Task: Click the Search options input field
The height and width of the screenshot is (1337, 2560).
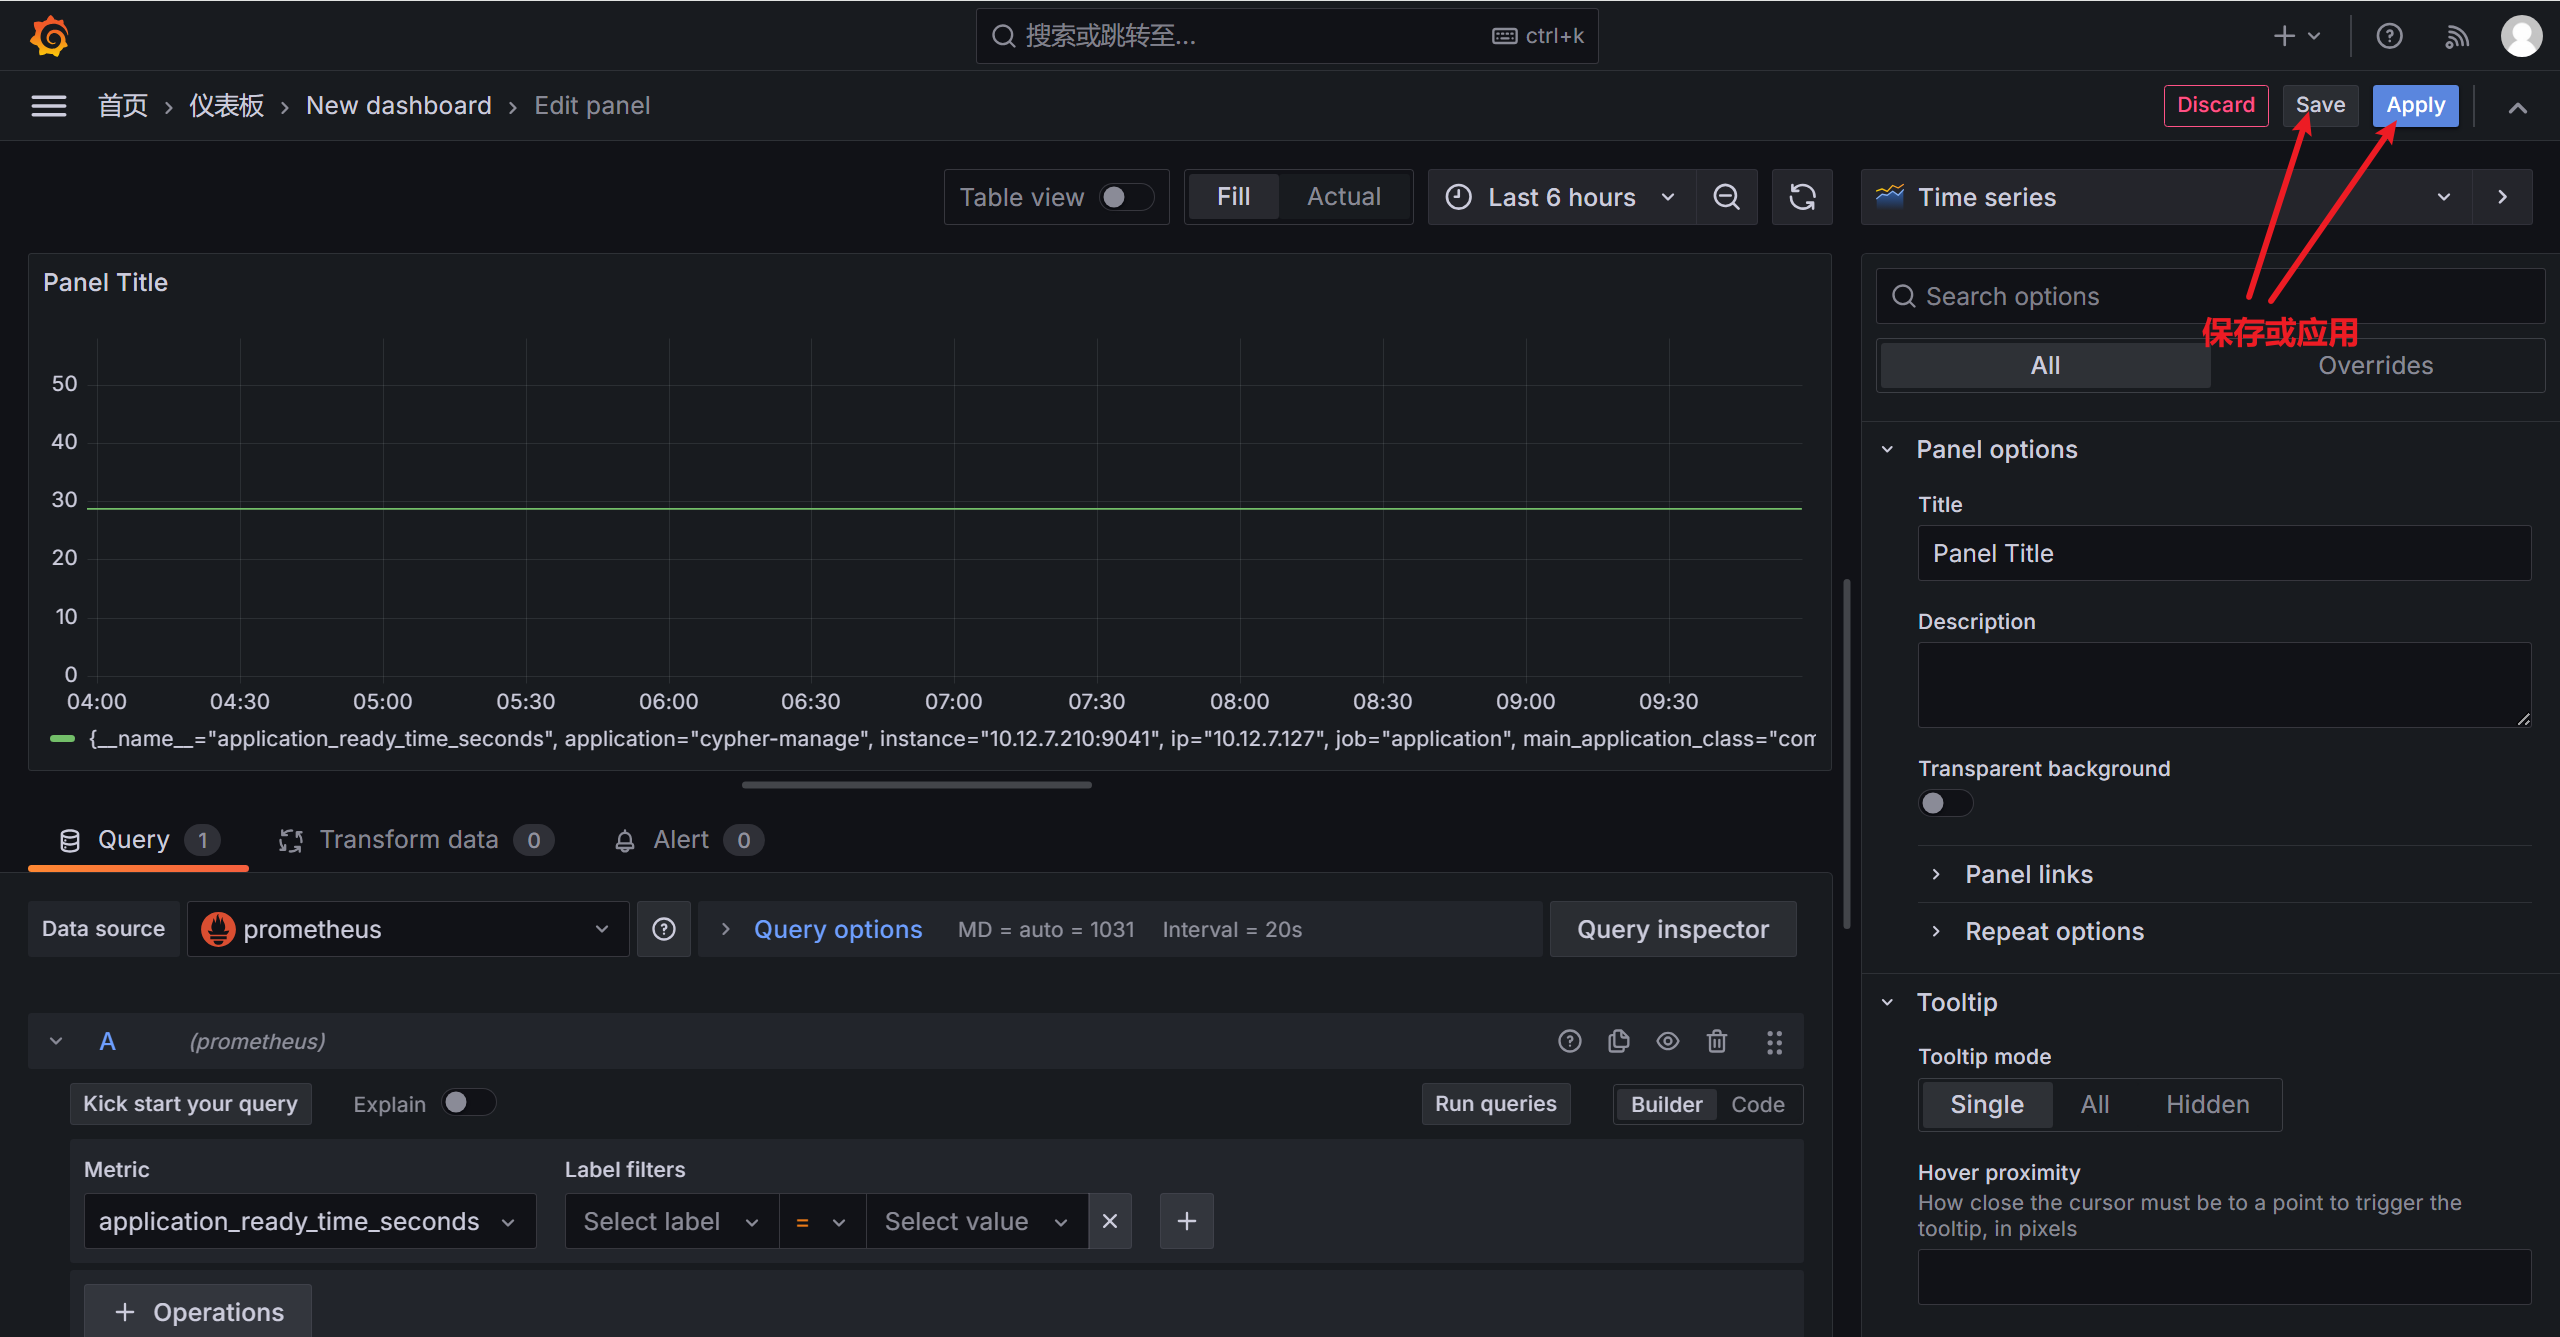Action: pos(2211,296)
